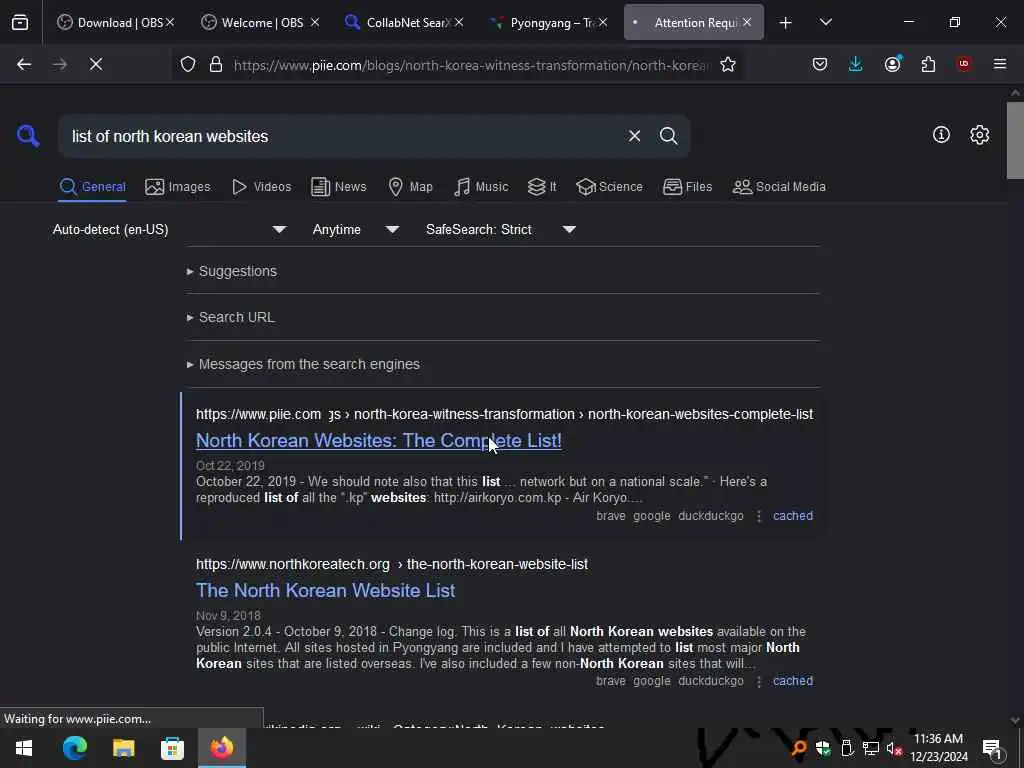
Task: Open the Auto-detect language dropdown
Action: click(170, 229)
